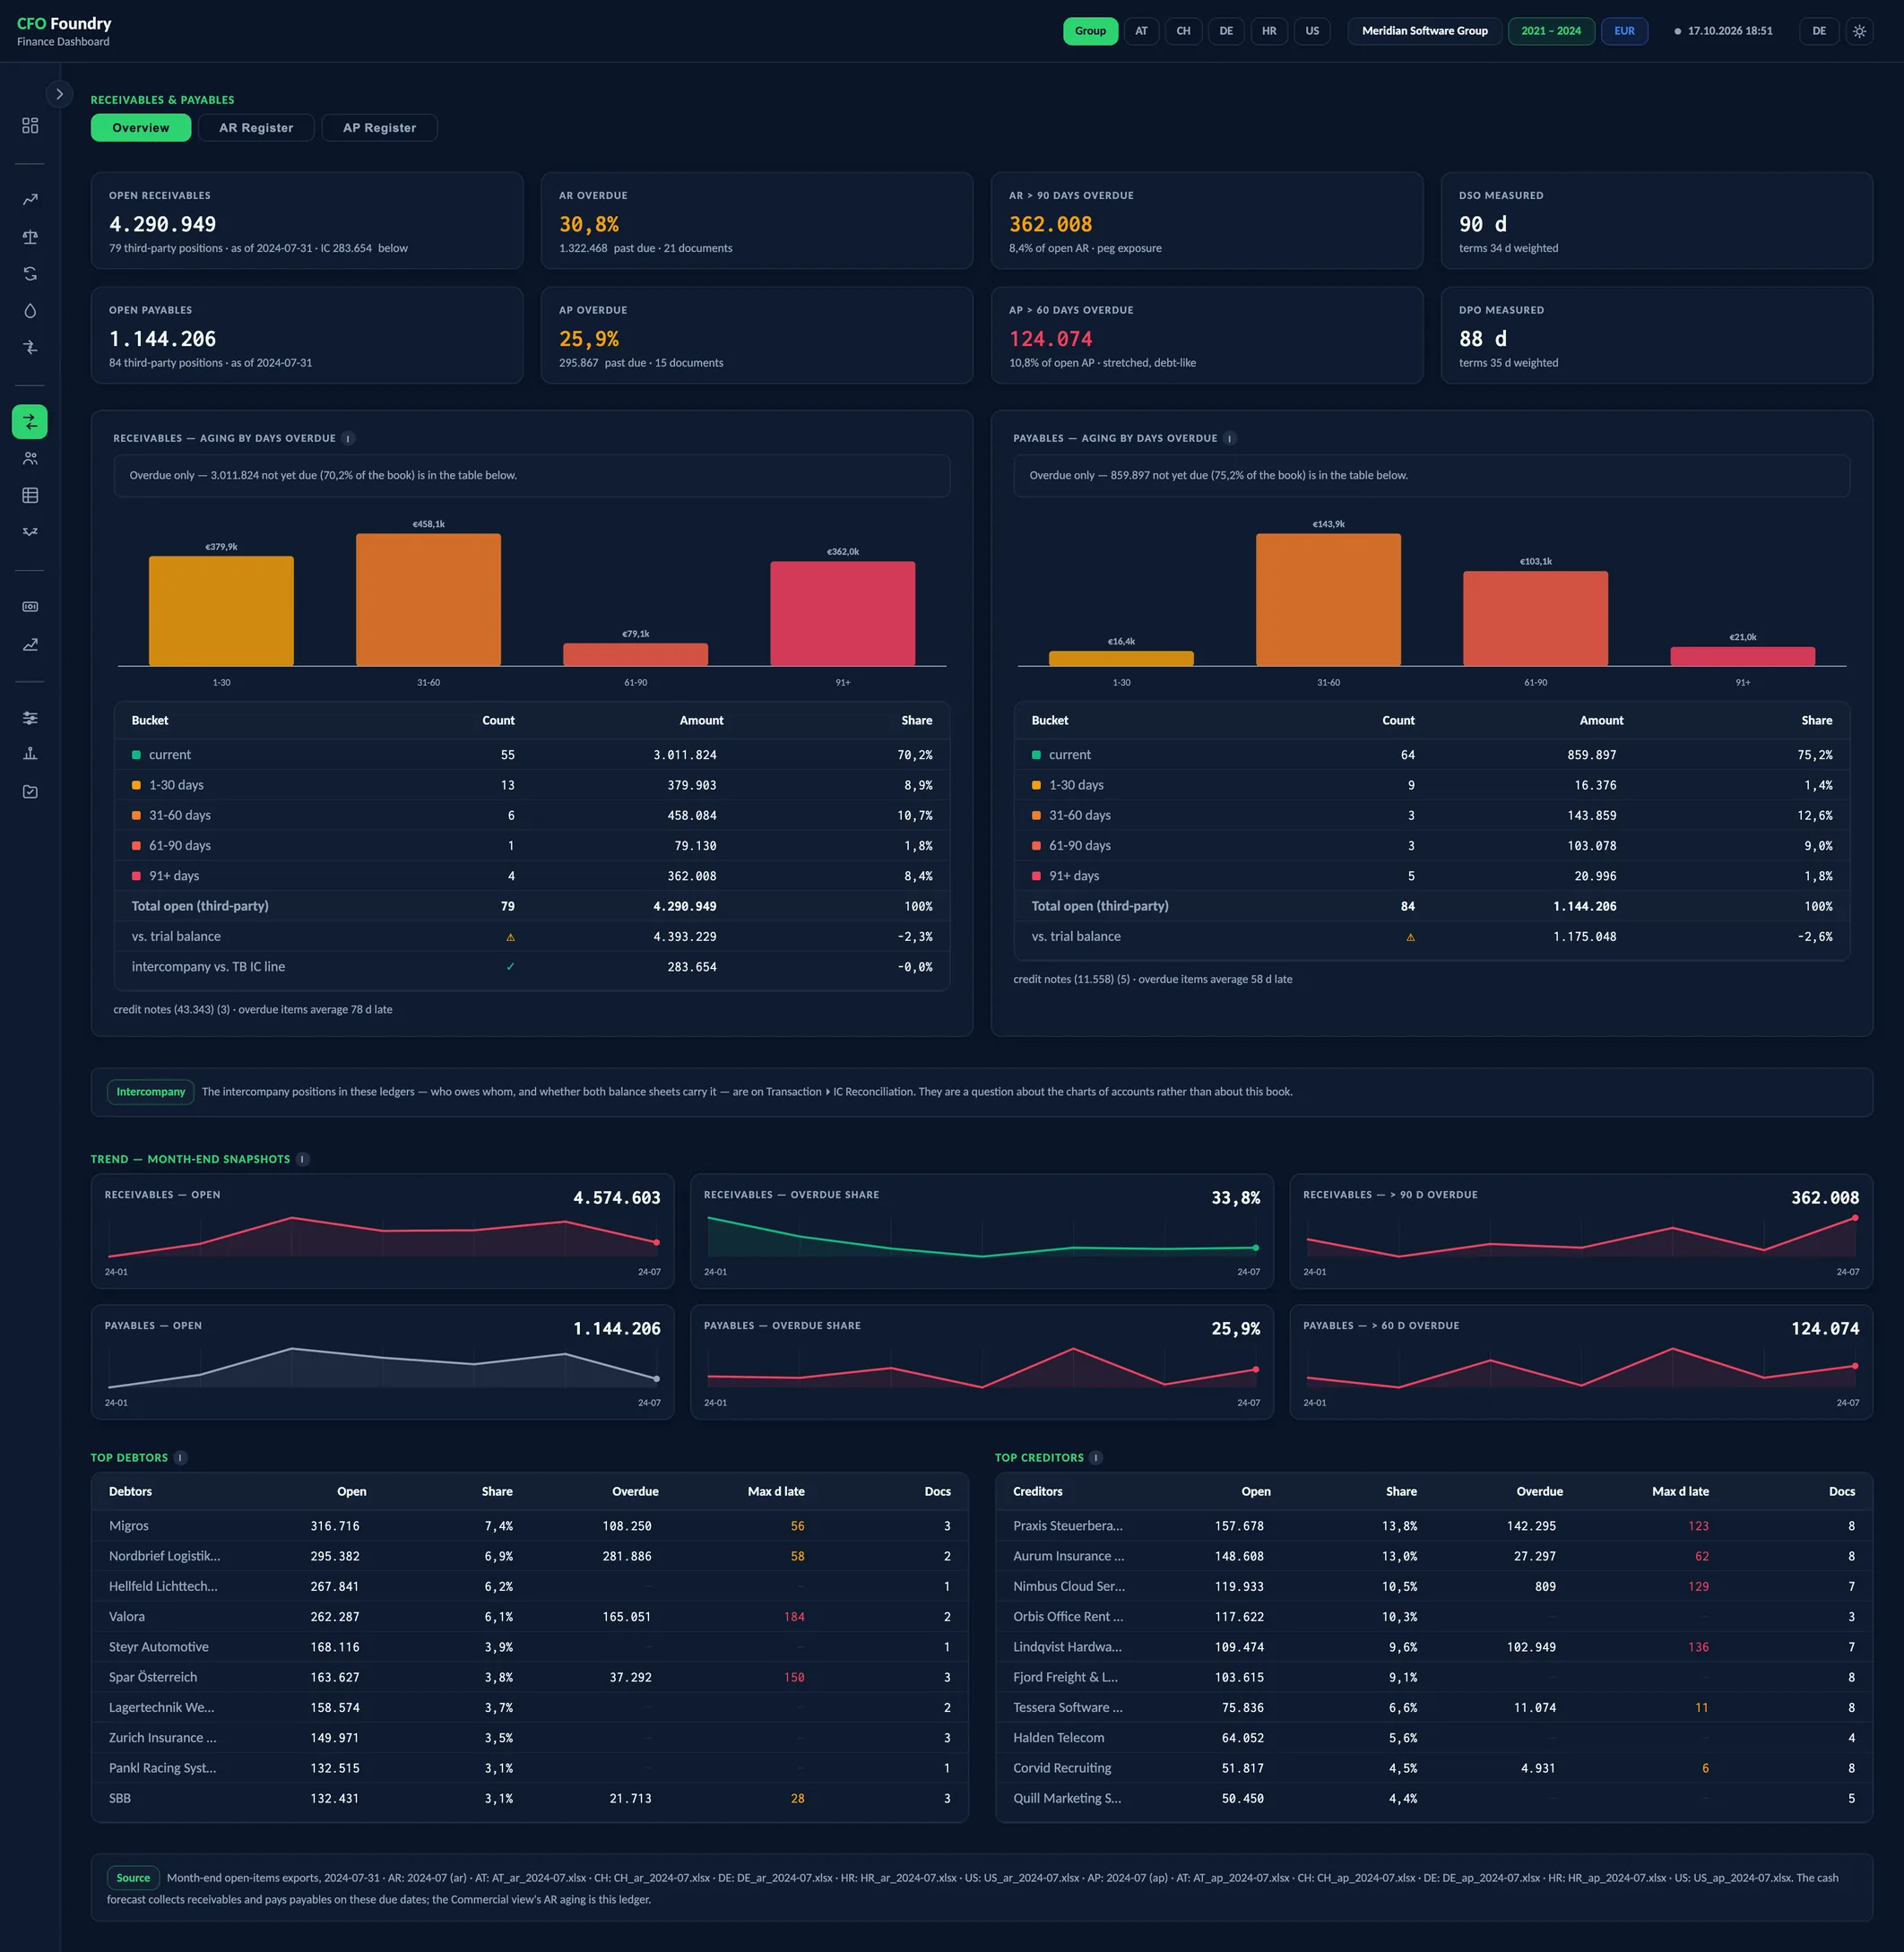
Task: Select the CH entity filter
Action: [1183, 31]
